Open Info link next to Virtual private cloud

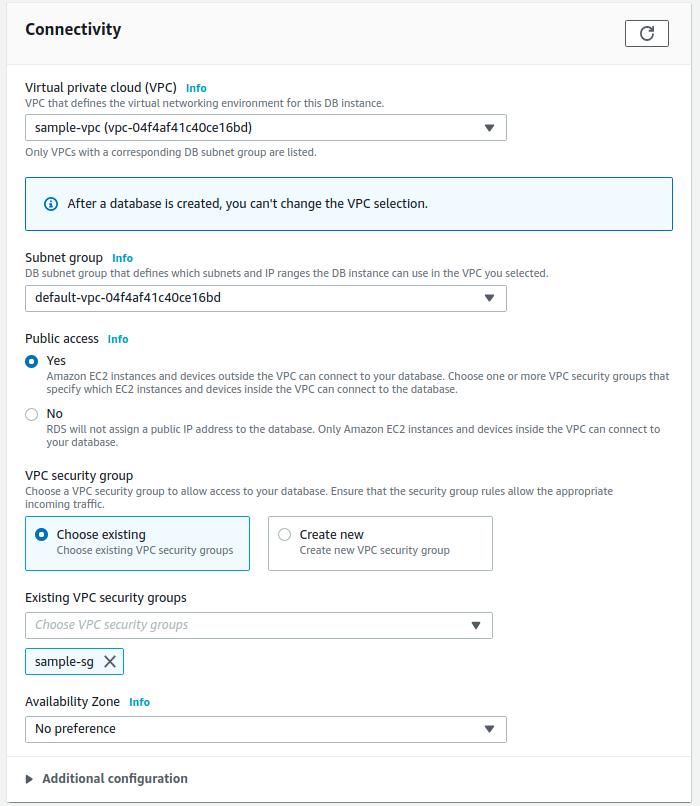click(x=196, y=88)
